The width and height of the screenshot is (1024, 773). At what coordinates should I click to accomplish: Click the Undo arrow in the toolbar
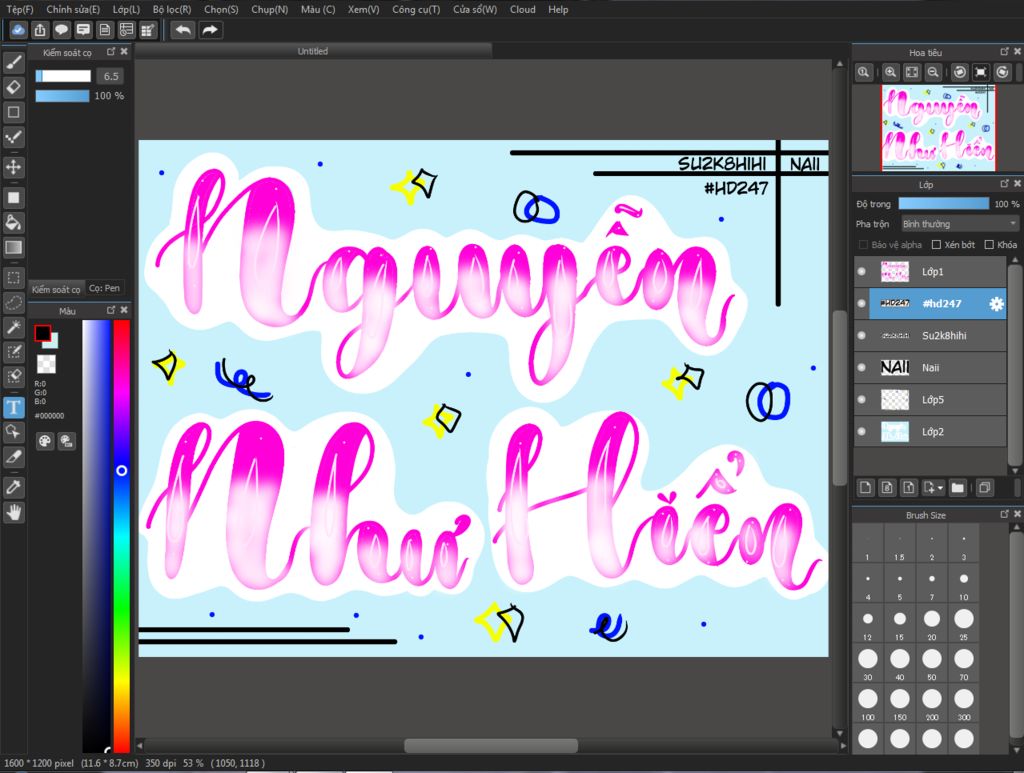(x=184, y=30)
